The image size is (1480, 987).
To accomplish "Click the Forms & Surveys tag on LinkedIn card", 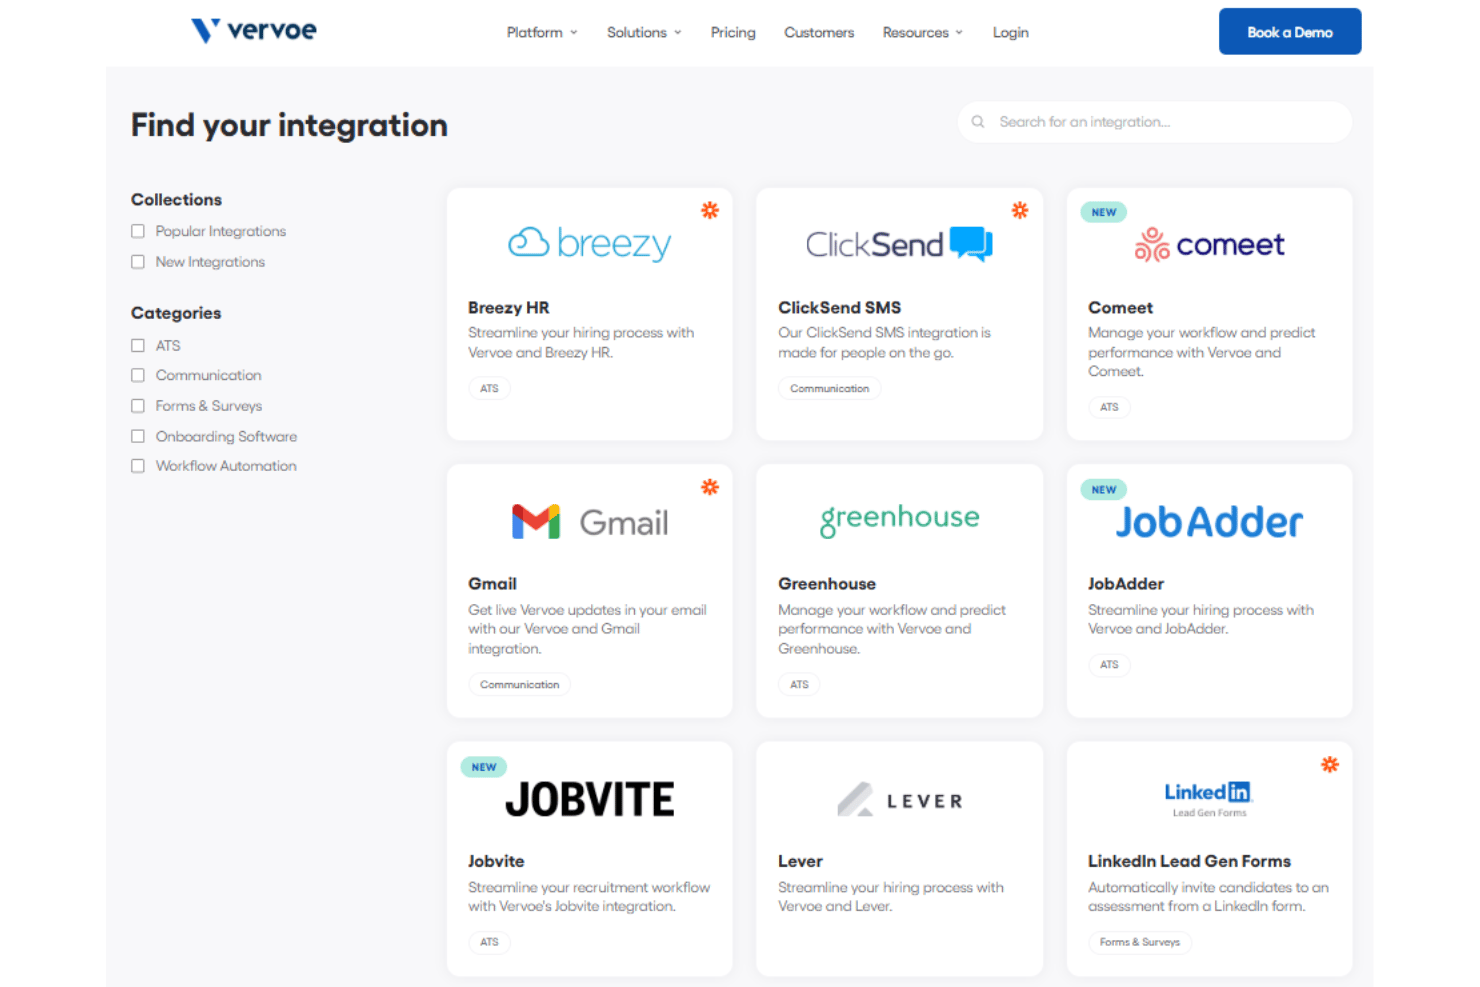I will click(x=1140, y=942).
